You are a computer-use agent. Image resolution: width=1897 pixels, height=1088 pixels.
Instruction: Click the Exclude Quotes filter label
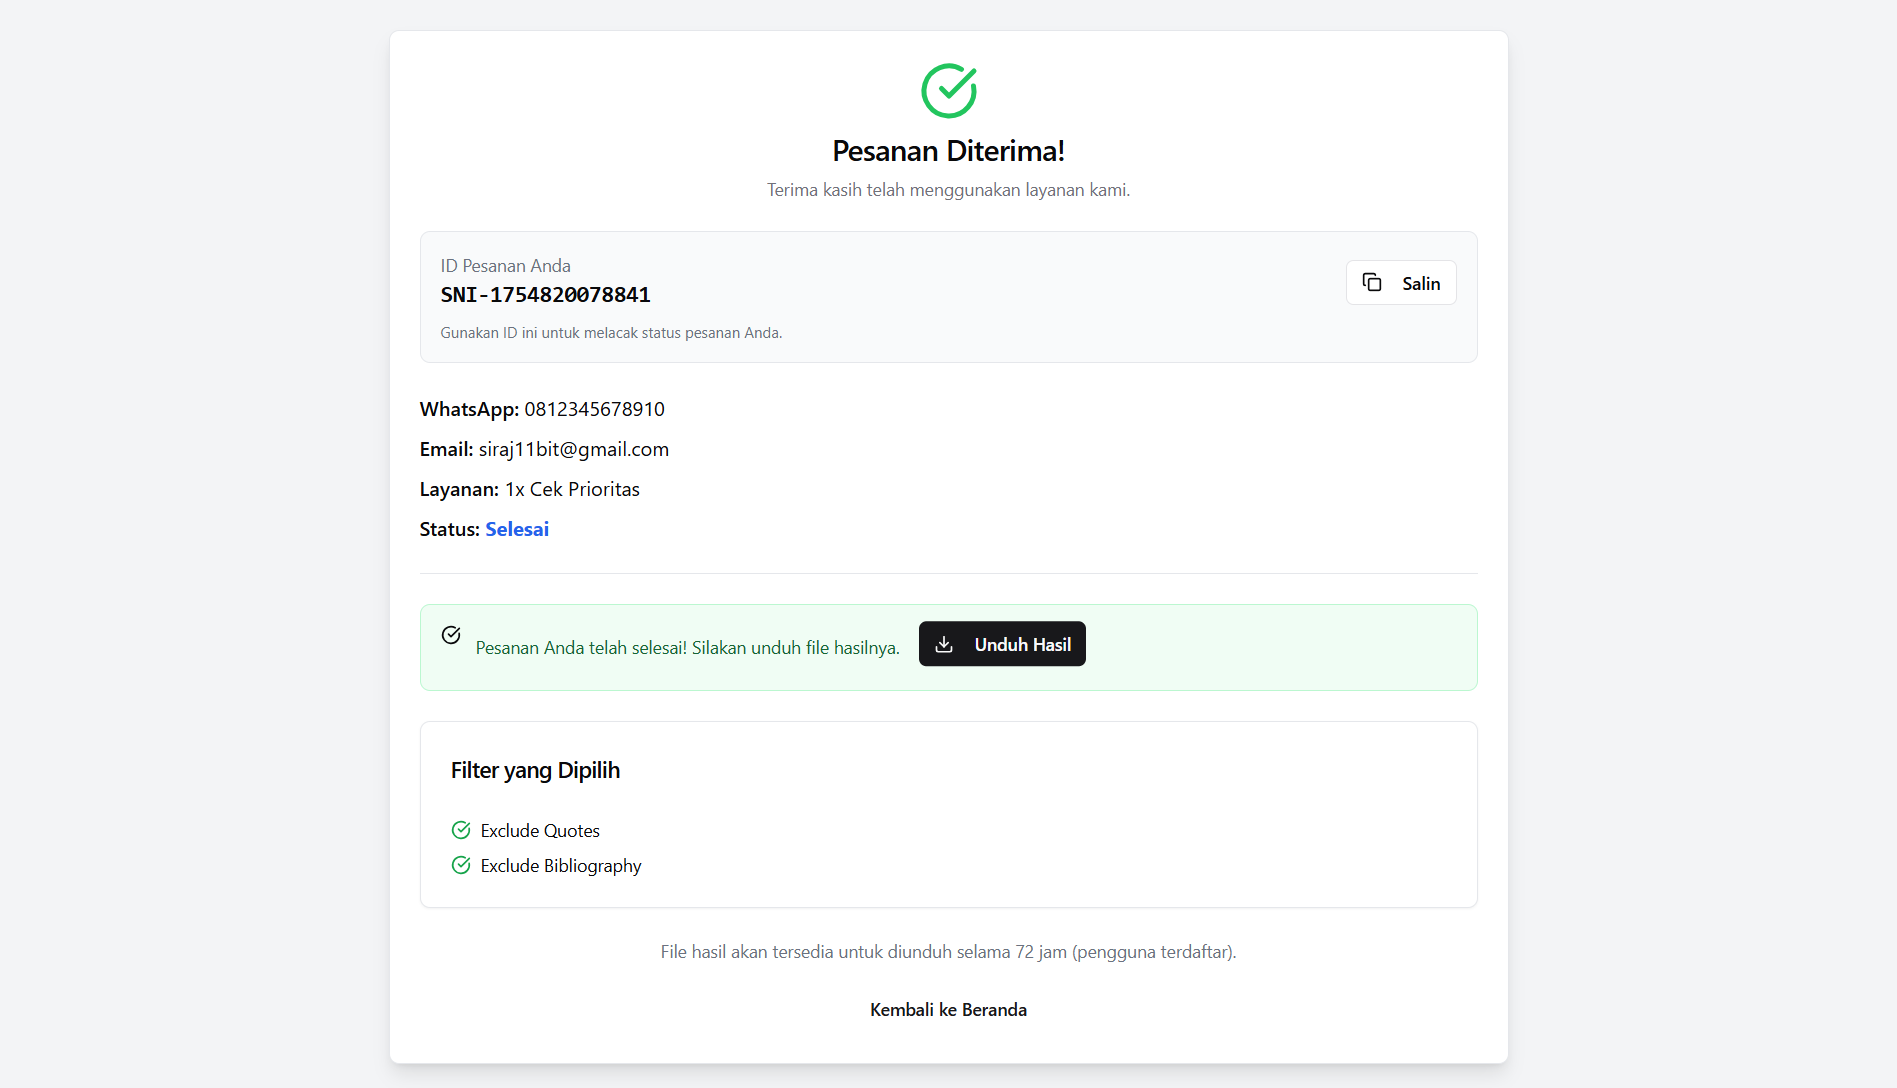point(540,831)
